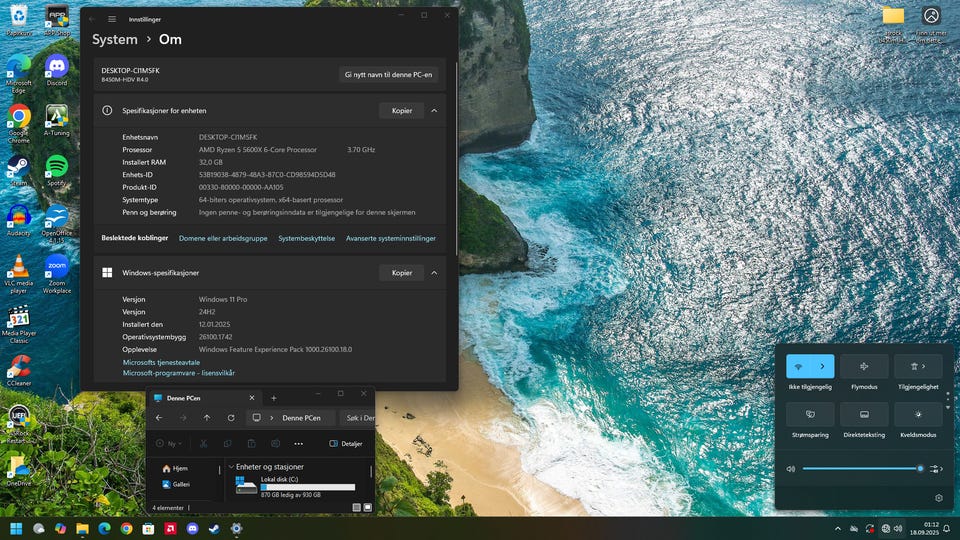The height and width of the screenshot is (540, 960).
Task: Collapse the Enheter og stasjoner group
Action: [x=232, y=467]
